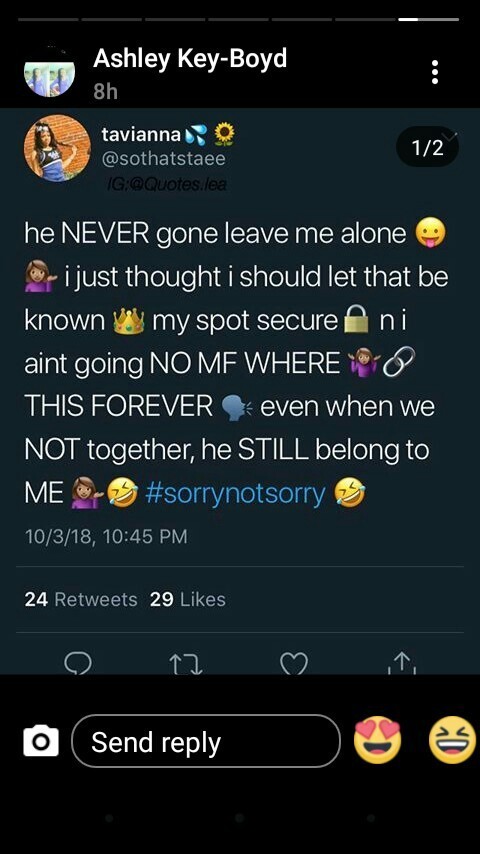Select the last story progress bar segment
480x854 pixels.
pyautogui.click(x=429, y=19)
